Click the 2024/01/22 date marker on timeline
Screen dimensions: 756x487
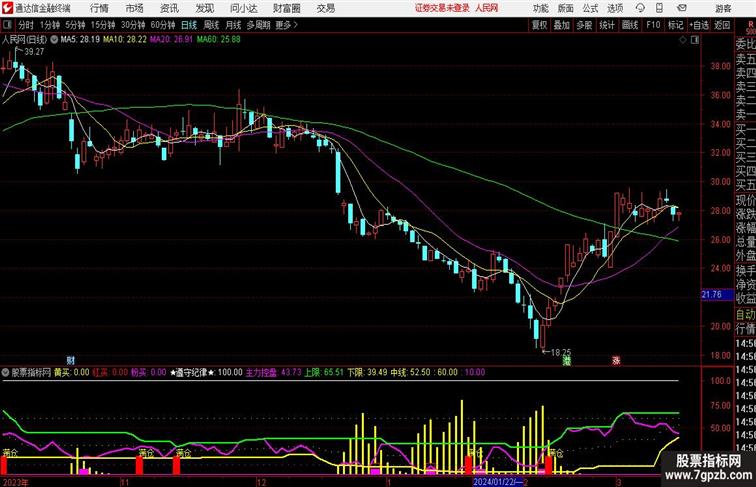point(498,482)
